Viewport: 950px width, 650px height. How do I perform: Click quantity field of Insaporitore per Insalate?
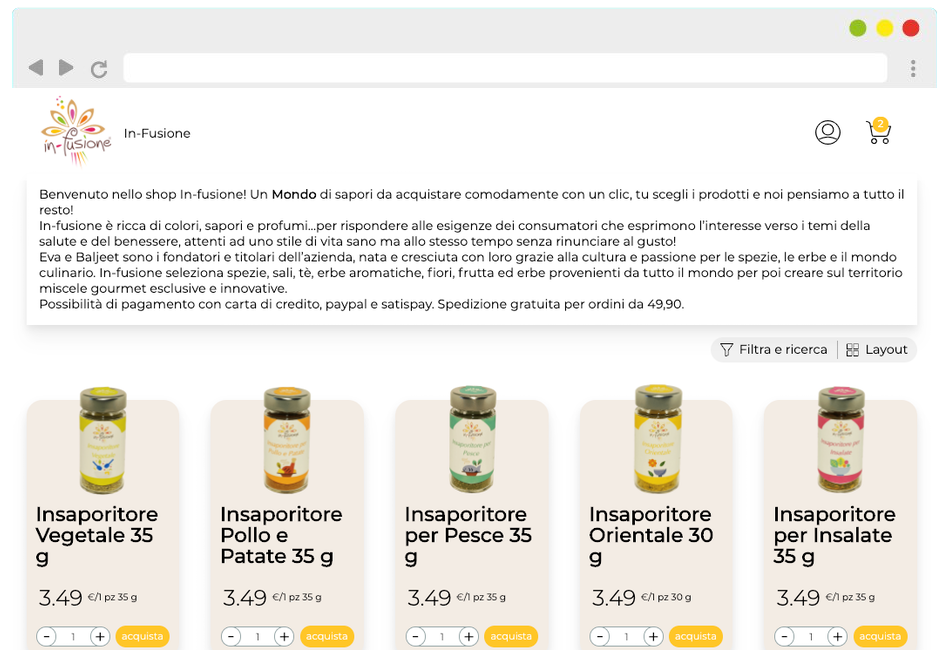pyautogui.click(x=811, y=637)
